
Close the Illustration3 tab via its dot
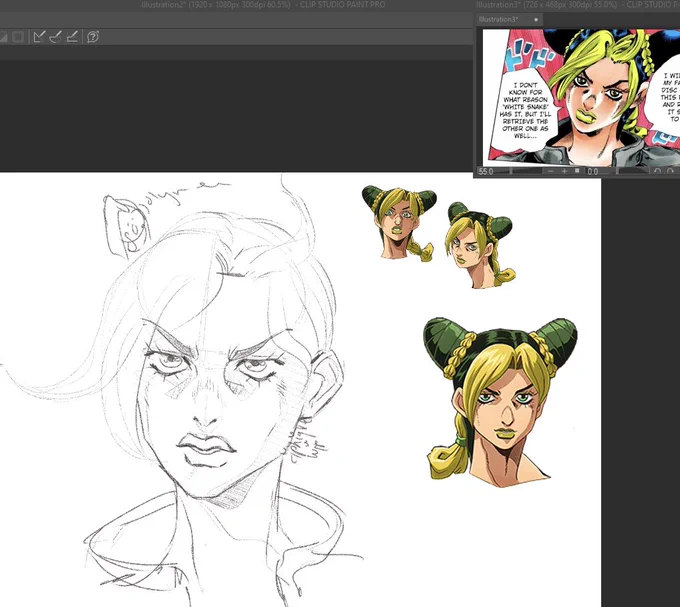tap(536, 20)
